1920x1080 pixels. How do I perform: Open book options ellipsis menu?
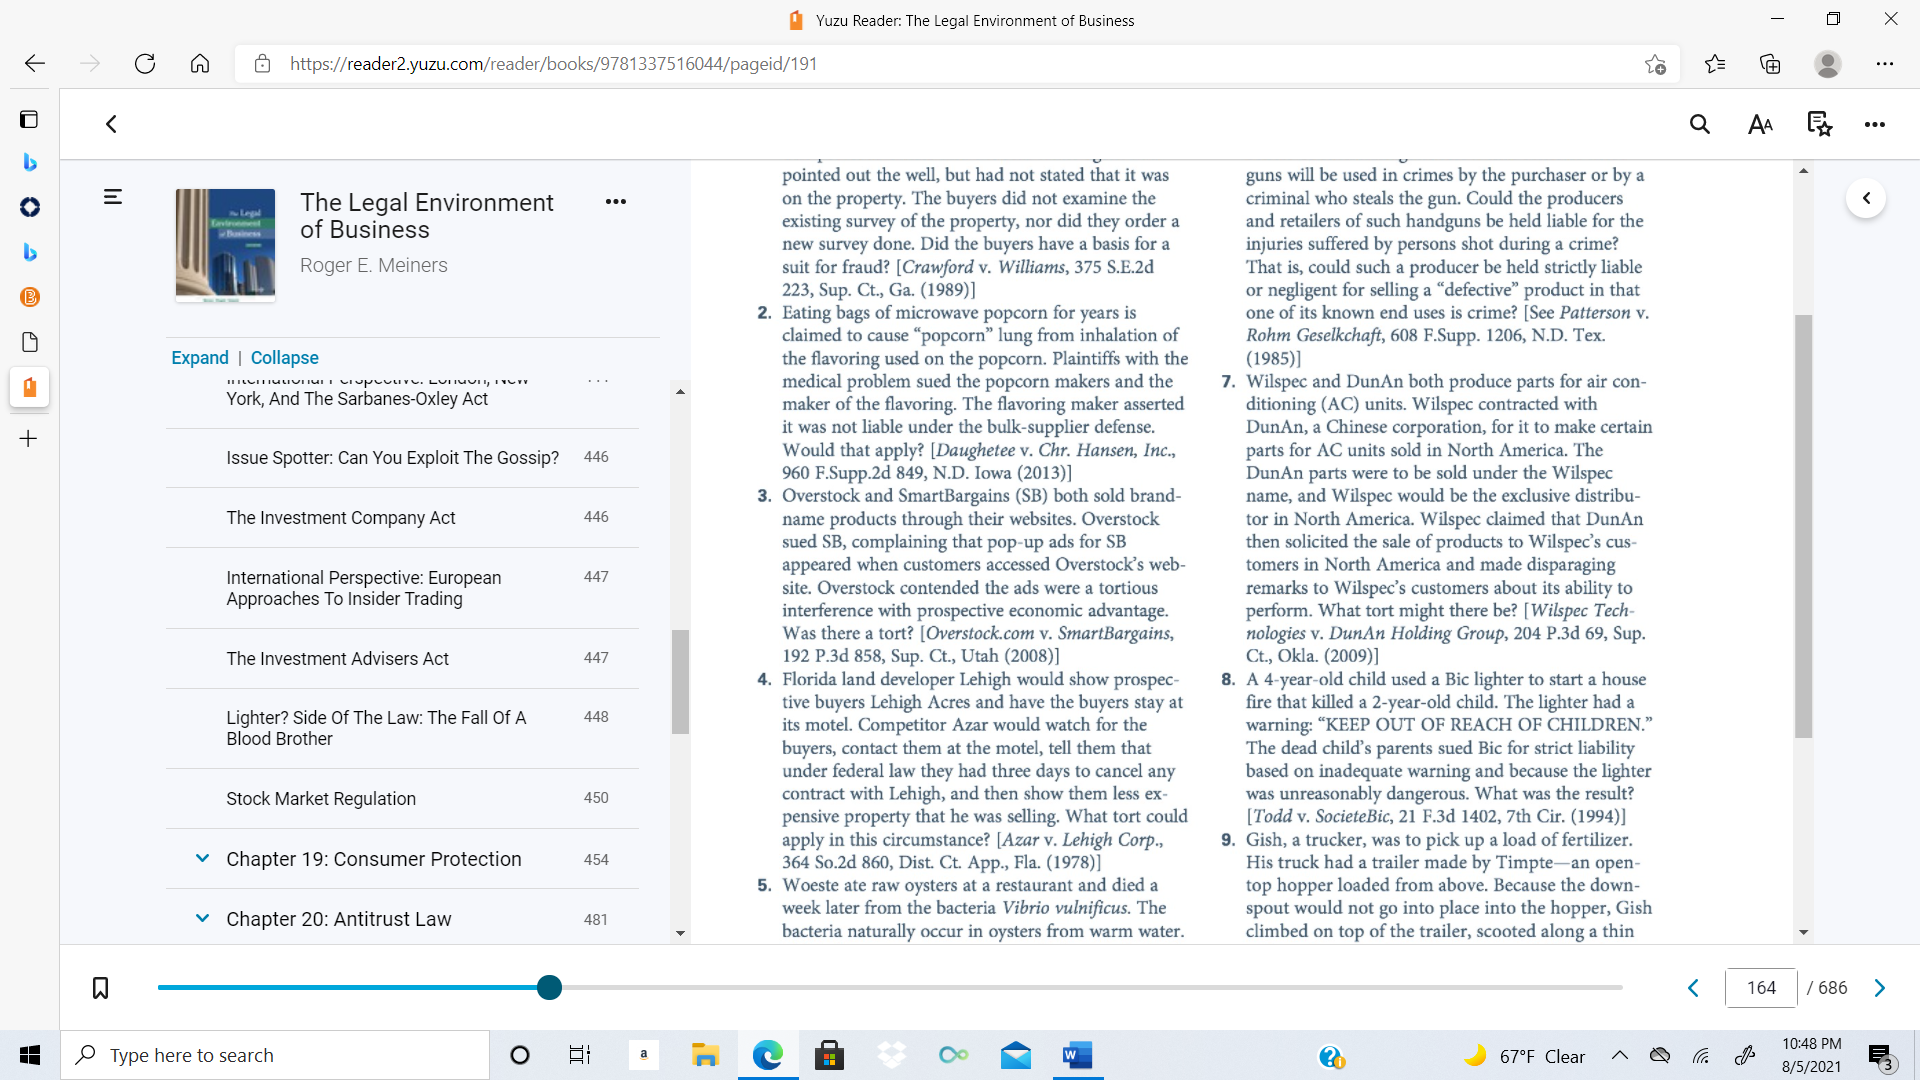click(x=616, y=201)
